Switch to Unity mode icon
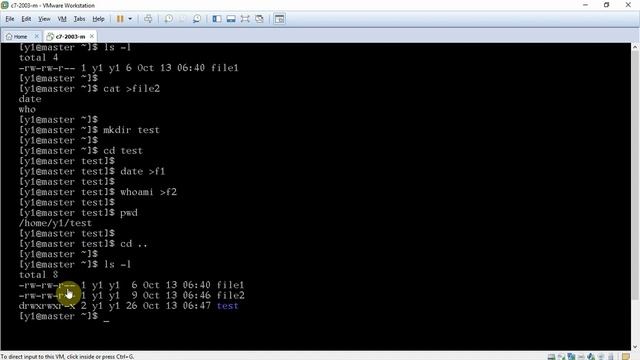The image size is (640, 360). (259, 19)
